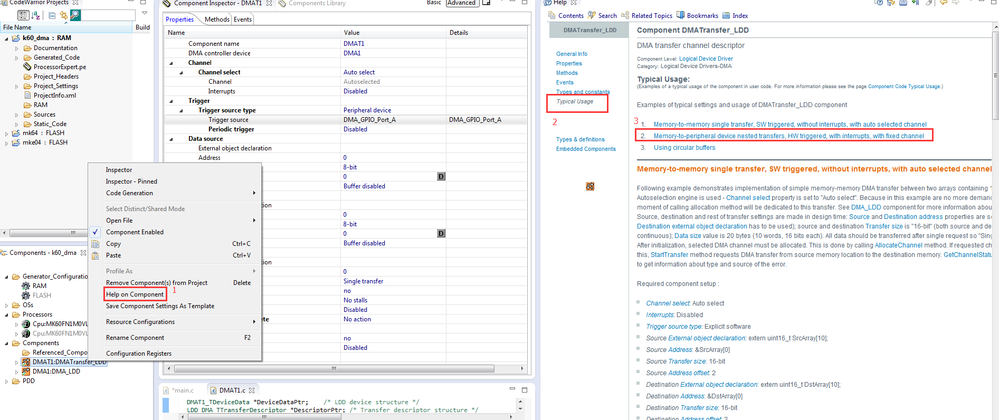Expand the mk64 : FLASH project
Screen dimensions: 999x420
click(x=7, y=133)
